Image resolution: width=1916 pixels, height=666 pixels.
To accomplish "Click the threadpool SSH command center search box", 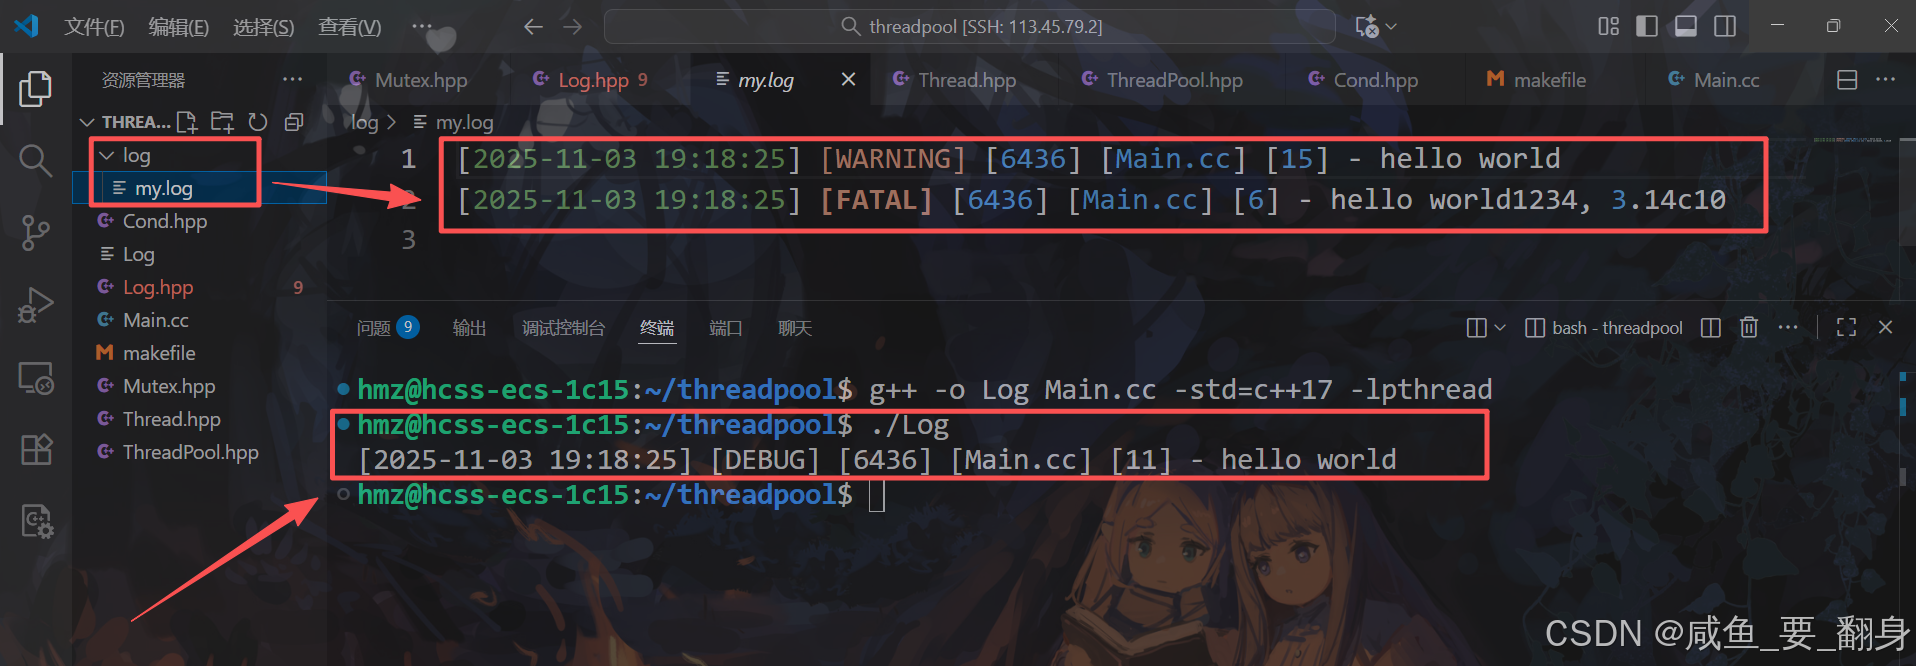I will [x=969, y=27].
